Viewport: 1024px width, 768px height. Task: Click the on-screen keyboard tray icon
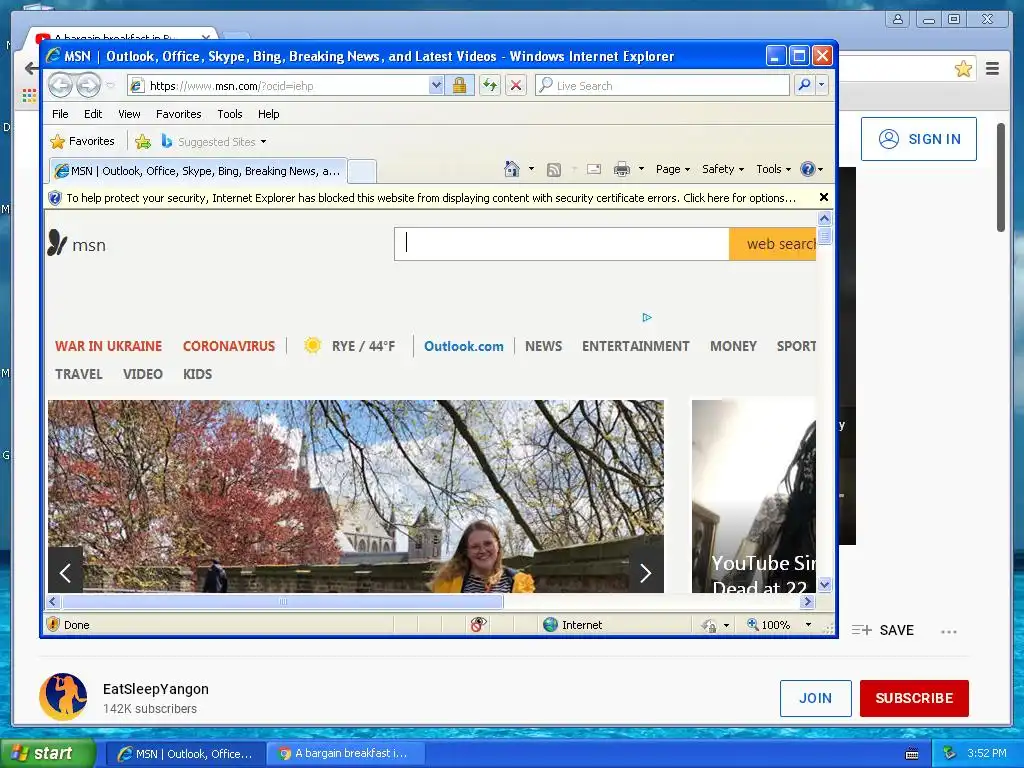(x=912, y=754)
